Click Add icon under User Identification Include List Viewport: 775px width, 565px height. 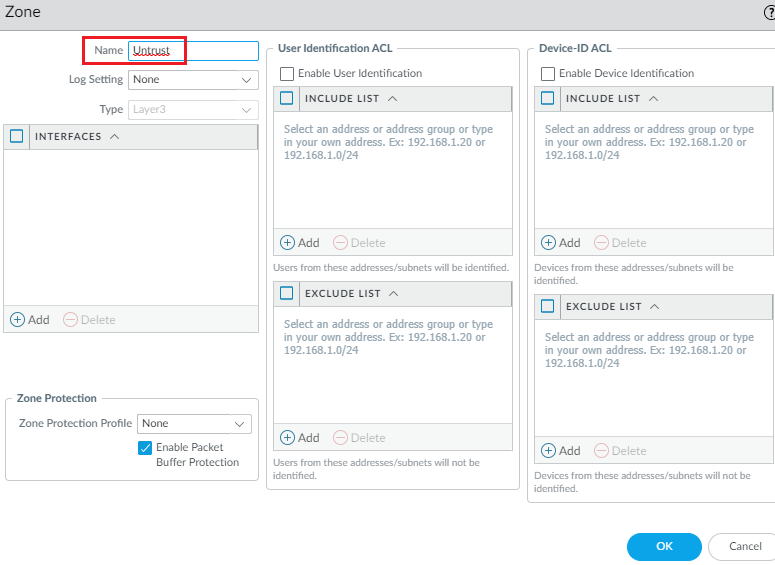(288, 243)
